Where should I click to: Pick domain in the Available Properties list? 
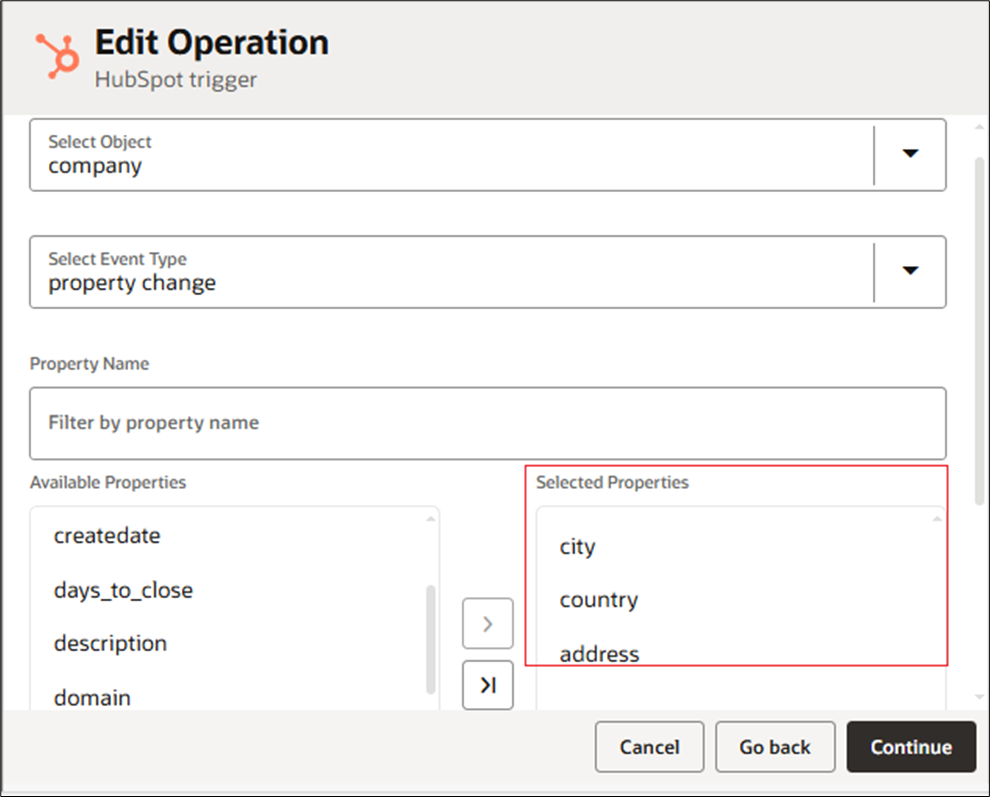coord(92,697)
